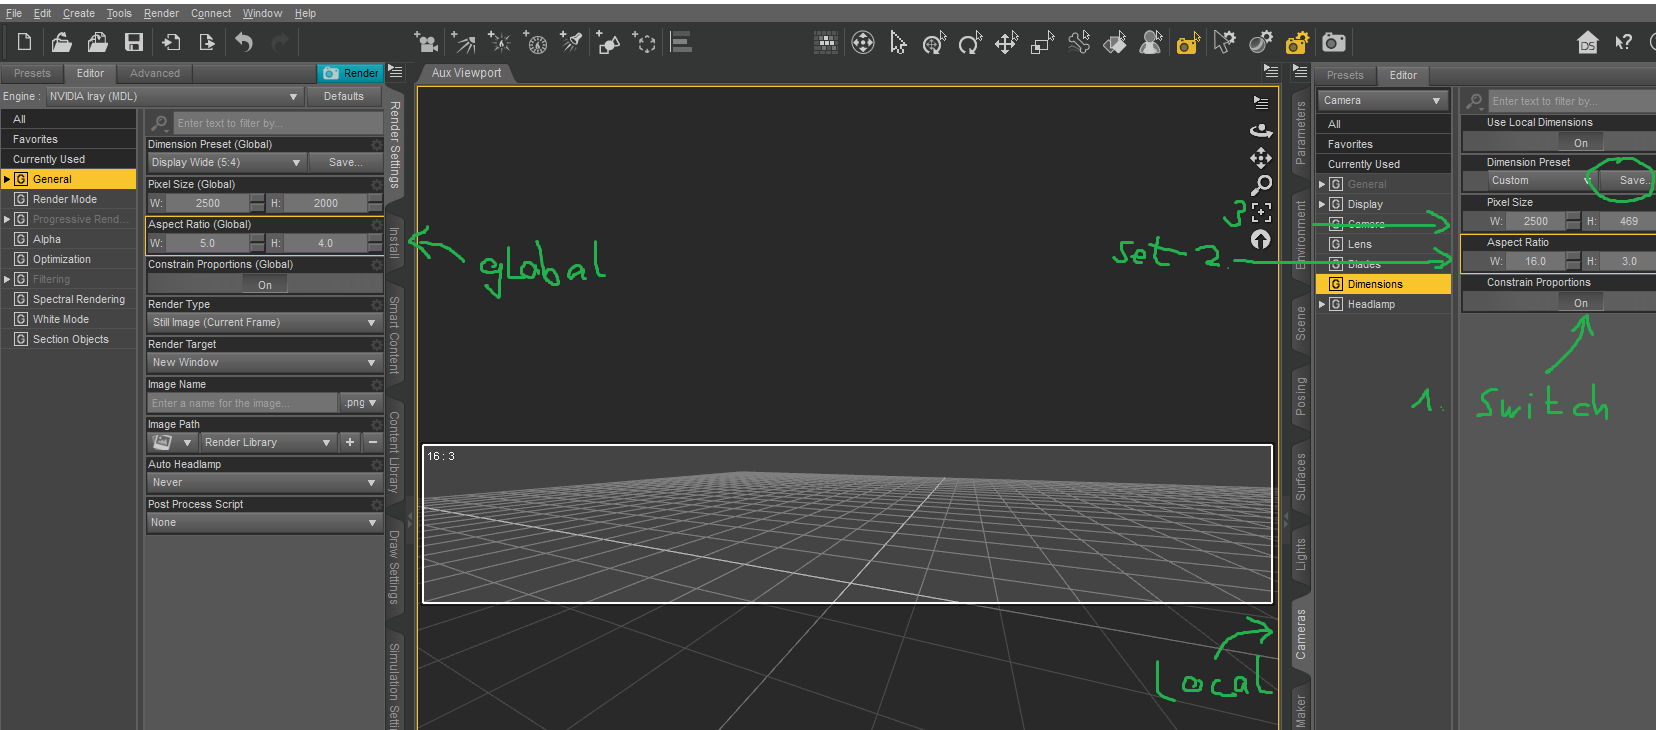
Task: Open the Render menu
Action: pyautogui.click(x=161, y=13)
